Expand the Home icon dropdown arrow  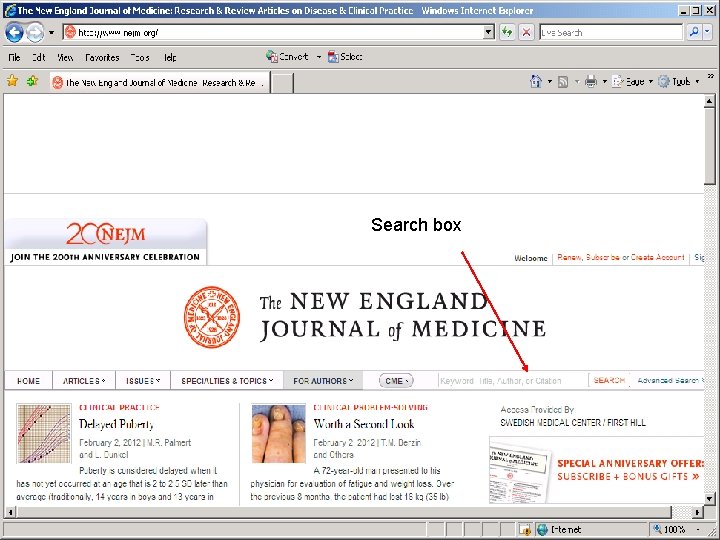(550, 82)
